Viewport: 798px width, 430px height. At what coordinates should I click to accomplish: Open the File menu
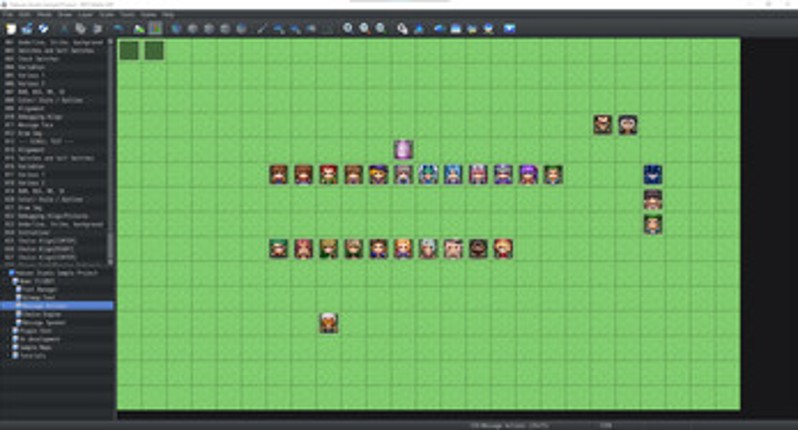[x=8, y=15]
